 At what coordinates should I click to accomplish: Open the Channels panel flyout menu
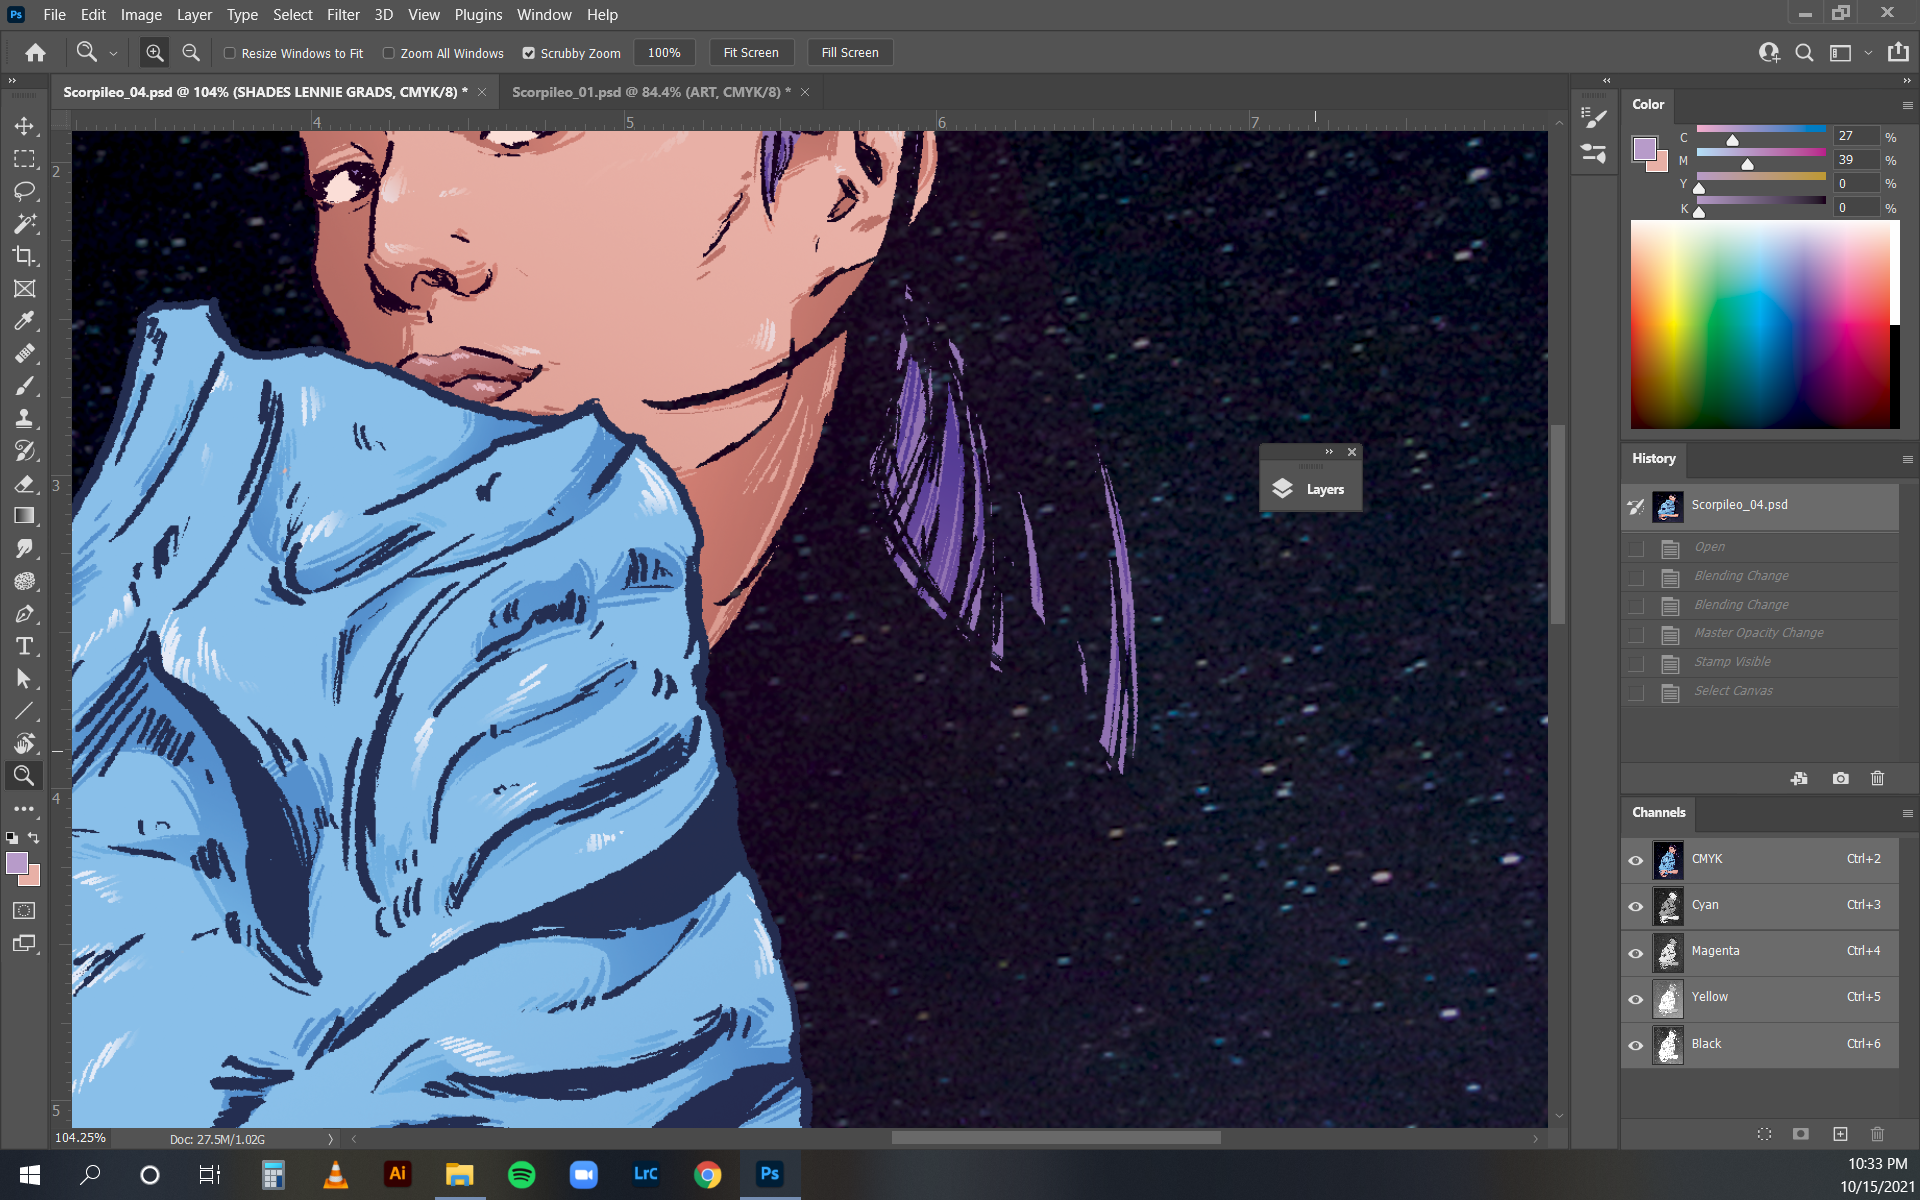[1907, 813]
